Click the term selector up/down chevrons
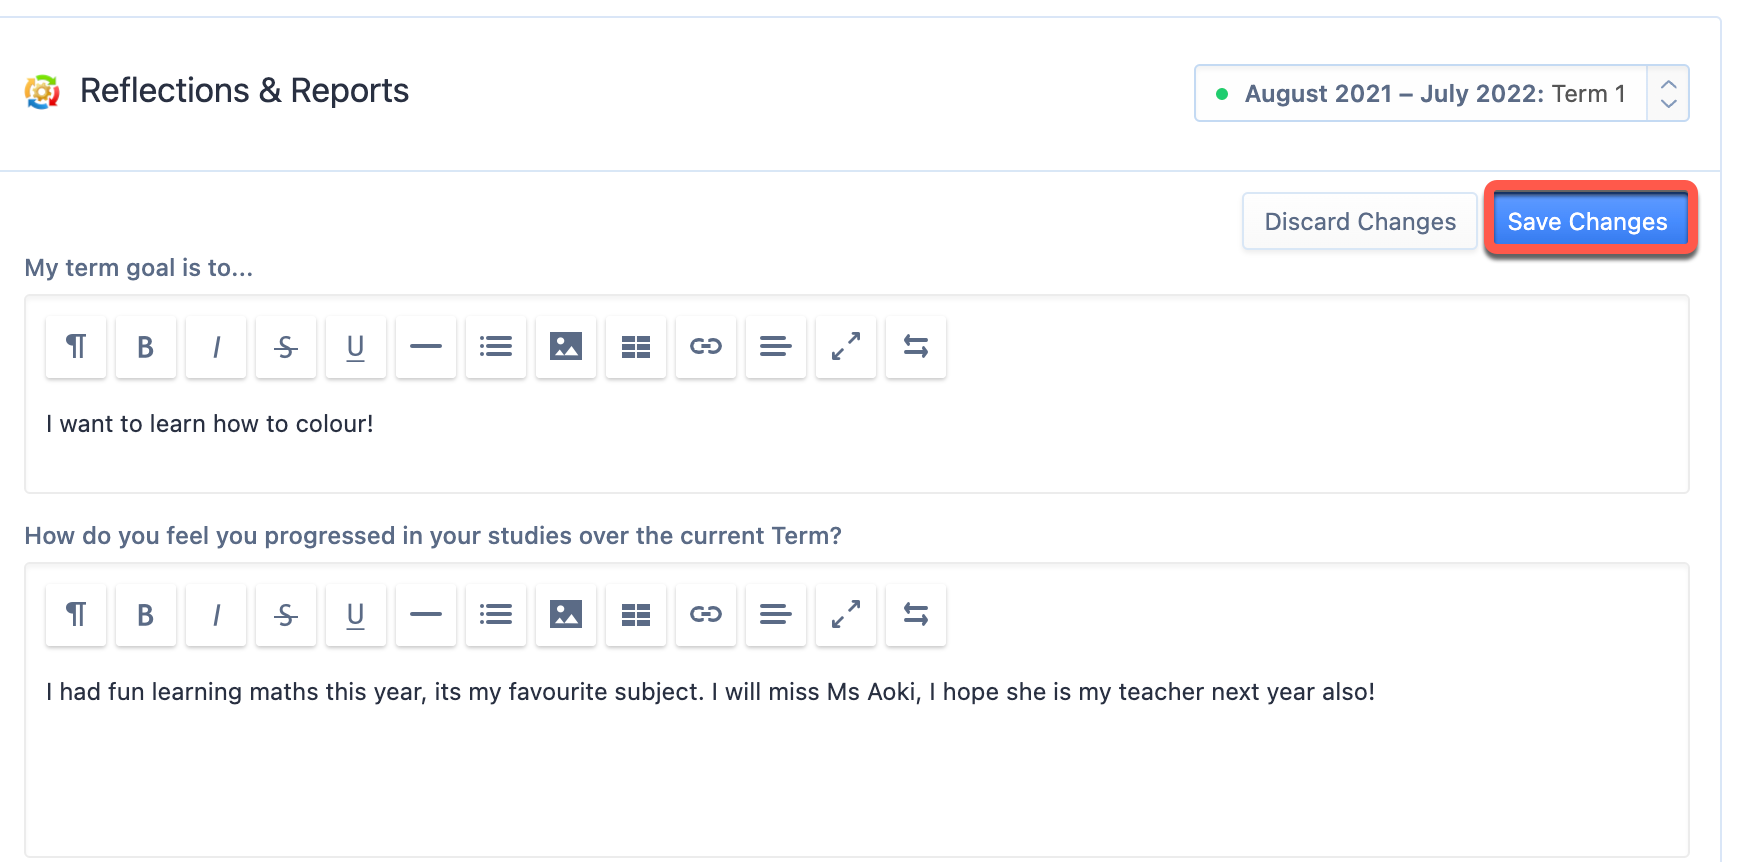 [x=1668, y=93]
